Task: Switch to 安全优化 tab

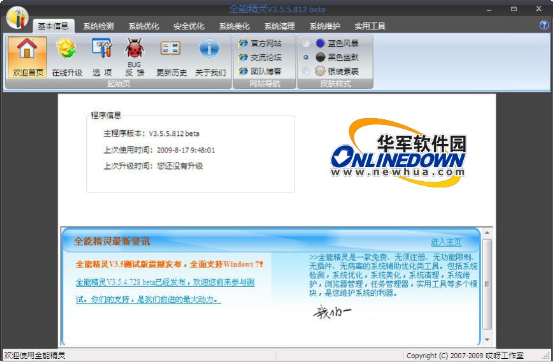Action: click(189, 26)
